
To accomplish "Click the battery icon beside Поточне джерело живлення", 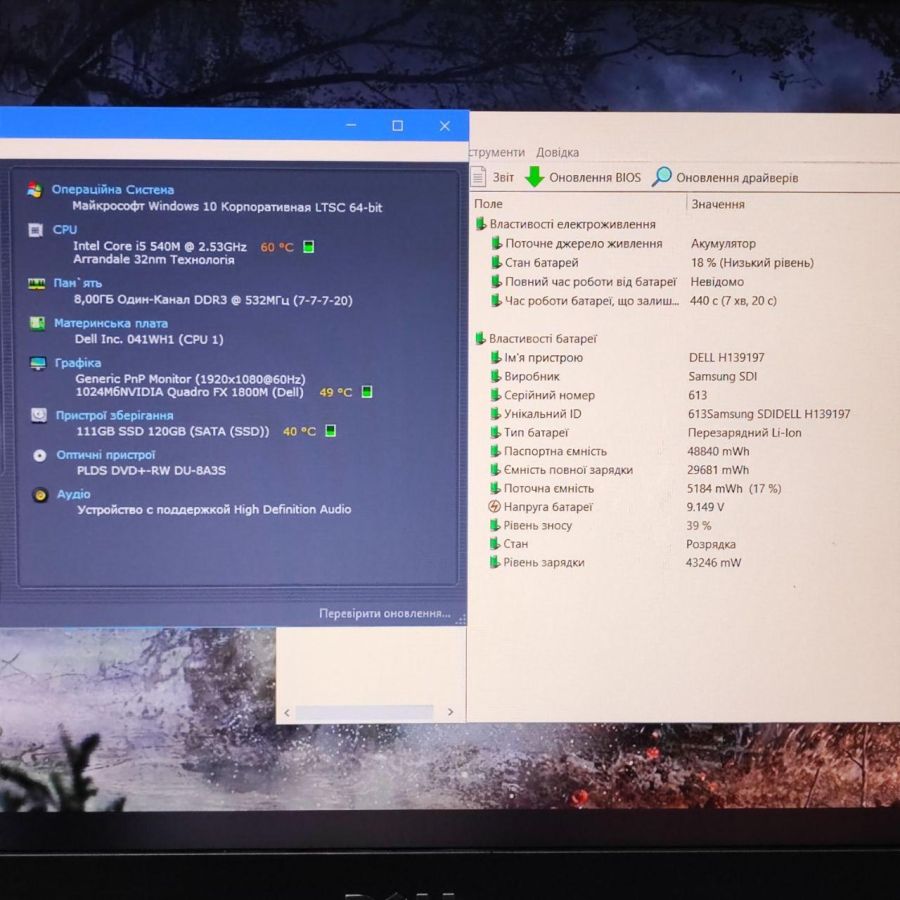I will (496, 243).
